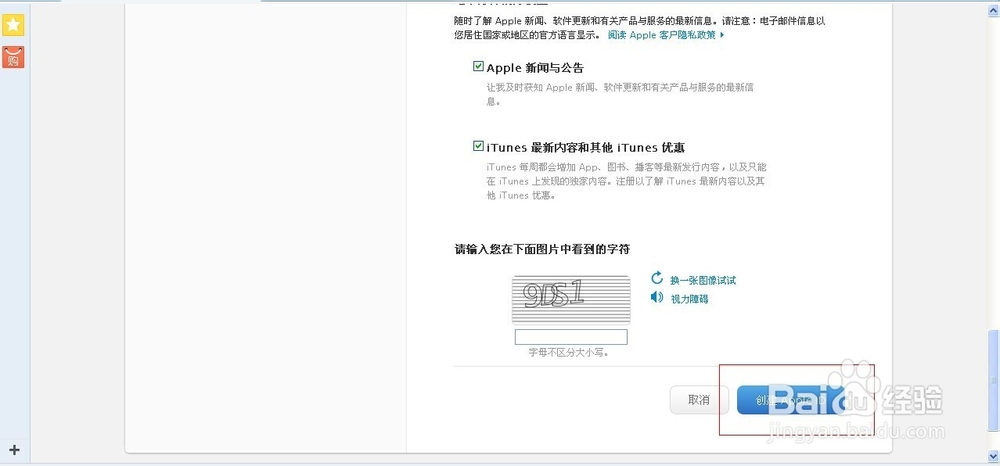Uncheck the Apple 新闻与公告 checkbox

pos(478,66)
